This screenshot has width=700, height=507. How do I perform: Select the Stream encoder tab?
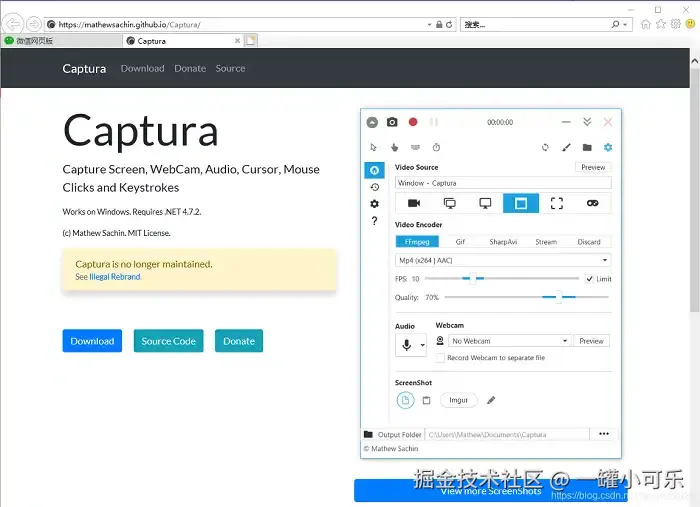click(x=546, y=242)
